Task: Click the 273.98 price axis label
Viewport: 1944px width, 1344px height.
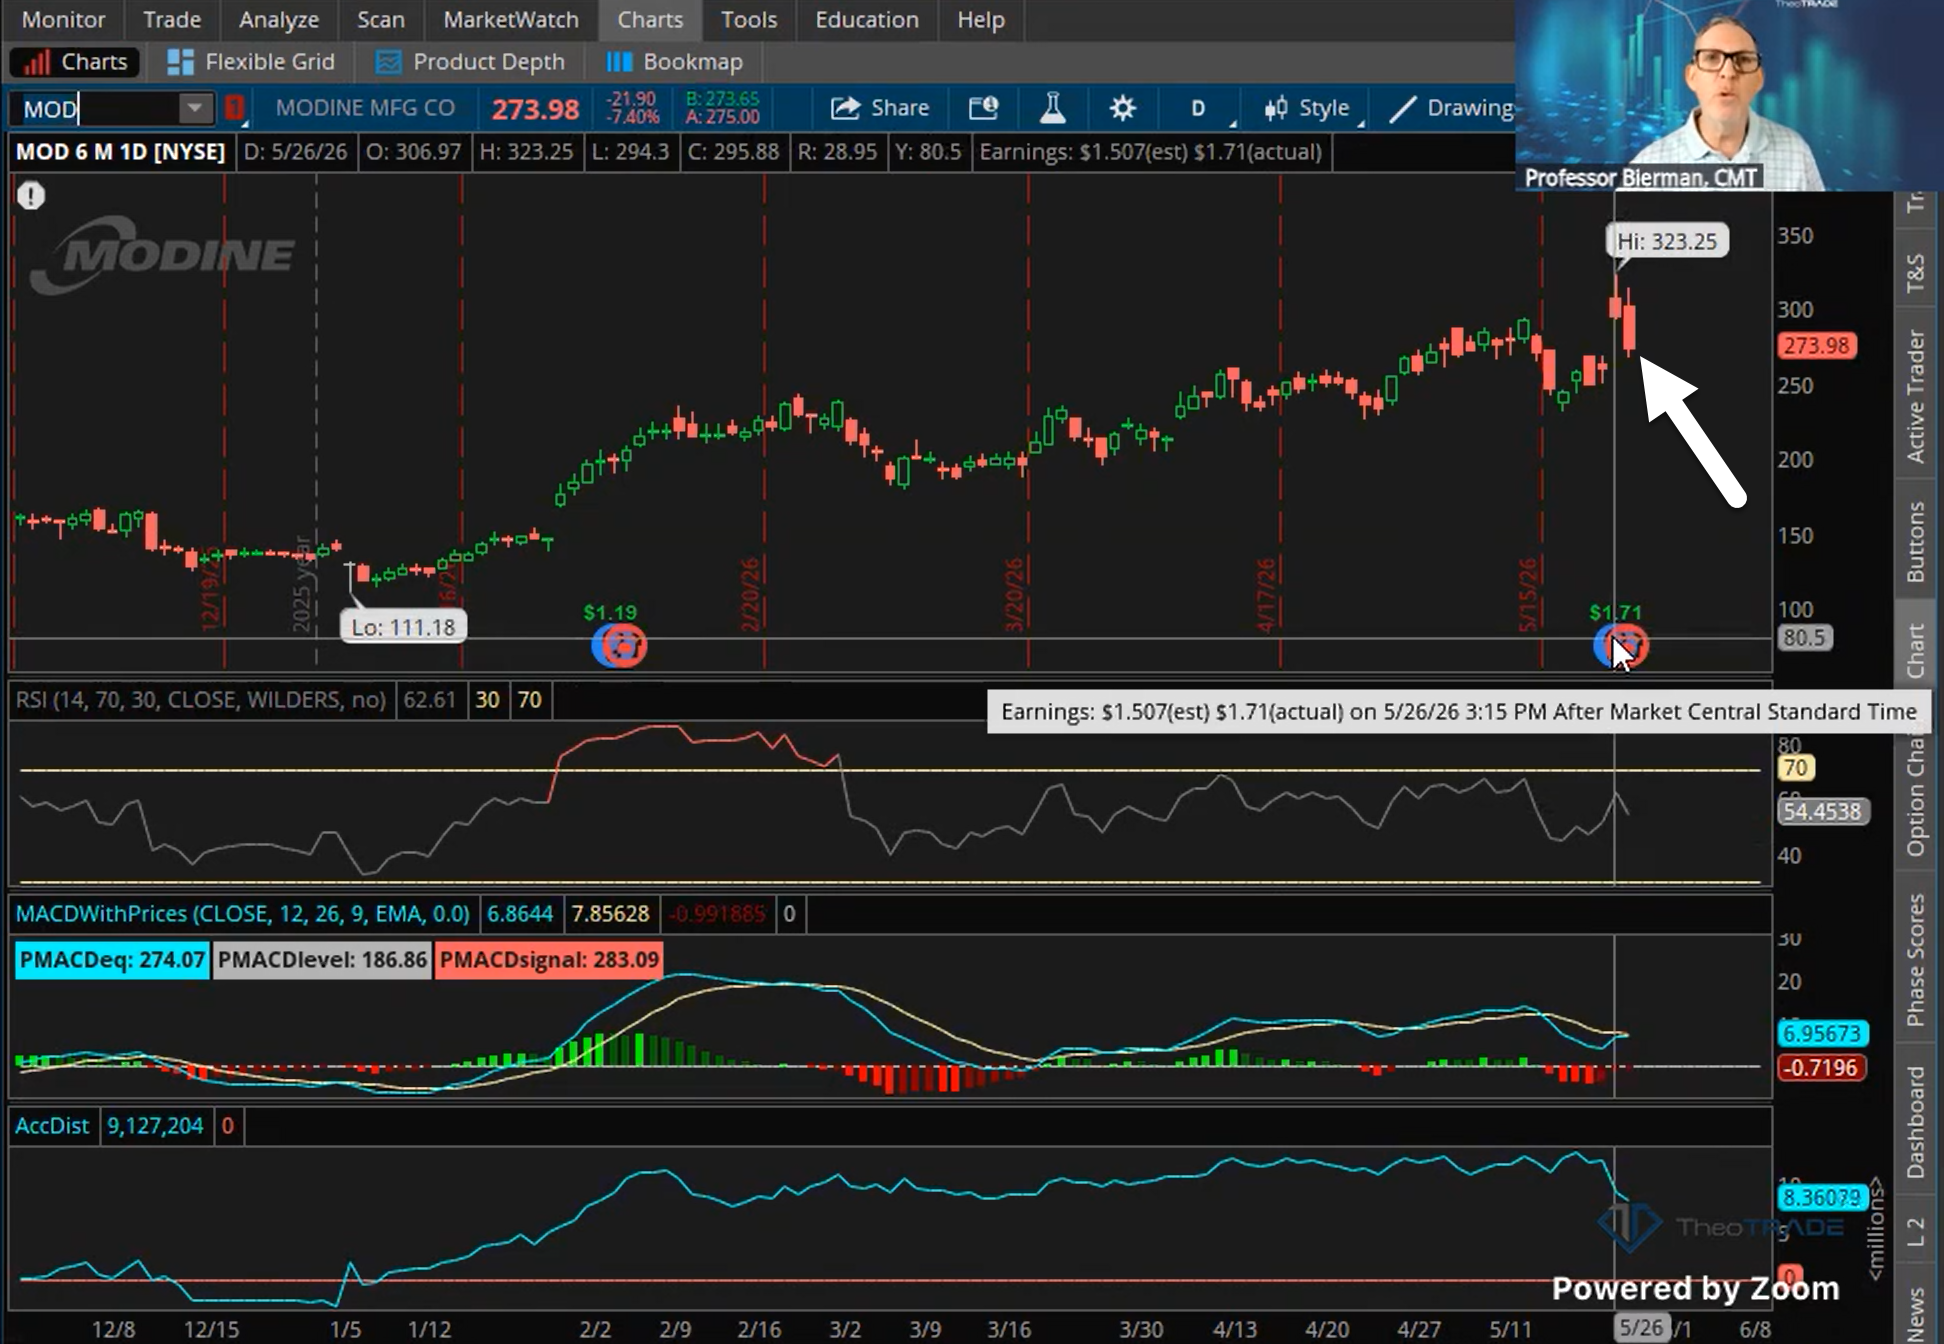Action: [1817, 346]
